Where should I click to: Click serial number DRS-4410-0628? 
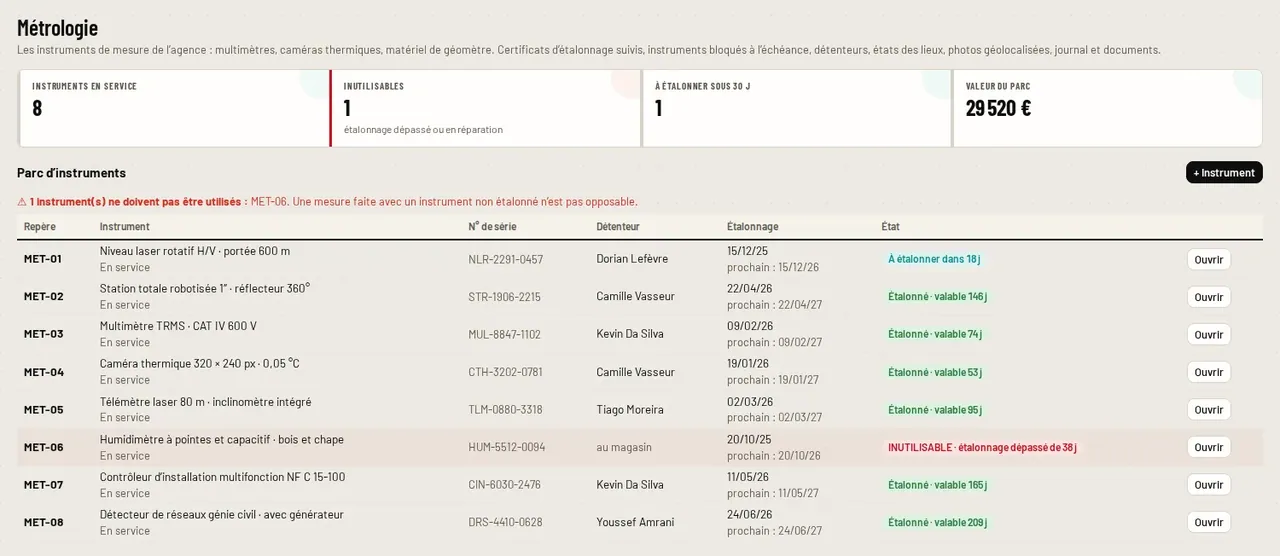tap(505, 522)
